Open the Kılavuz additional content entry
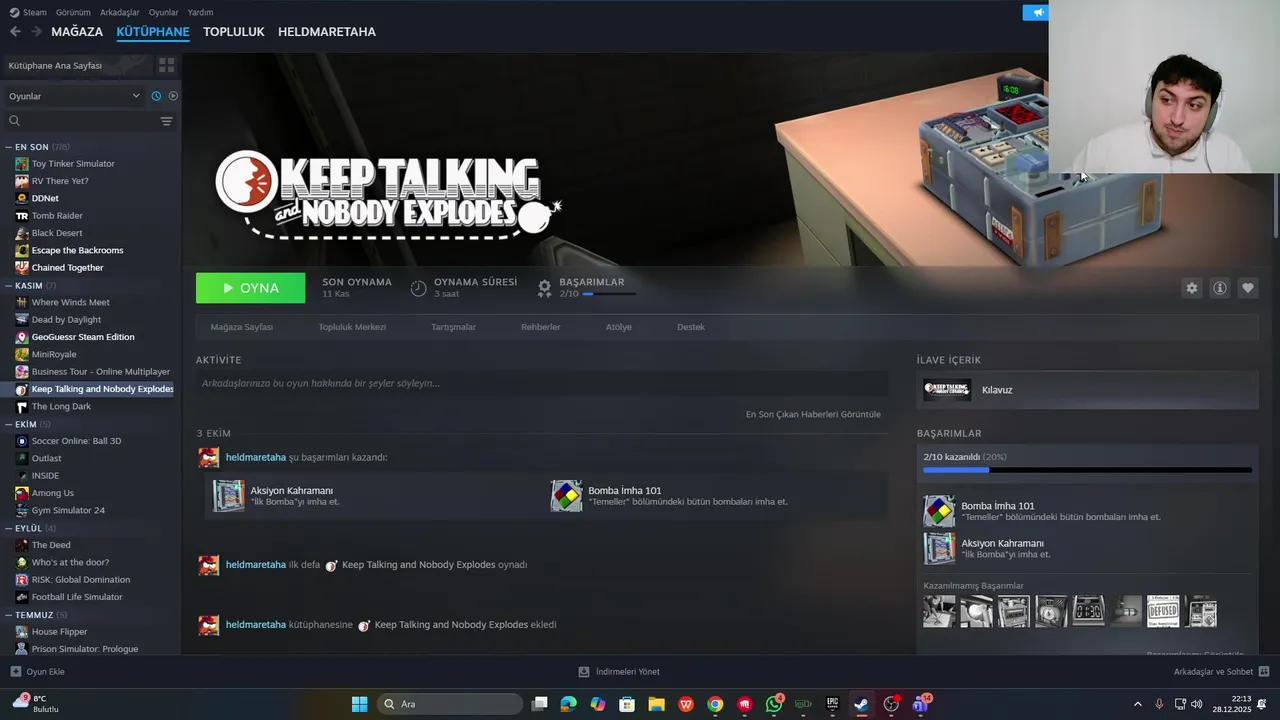Image resolution: width=1280 pixels, height=720 pixels. point(1087,390)
